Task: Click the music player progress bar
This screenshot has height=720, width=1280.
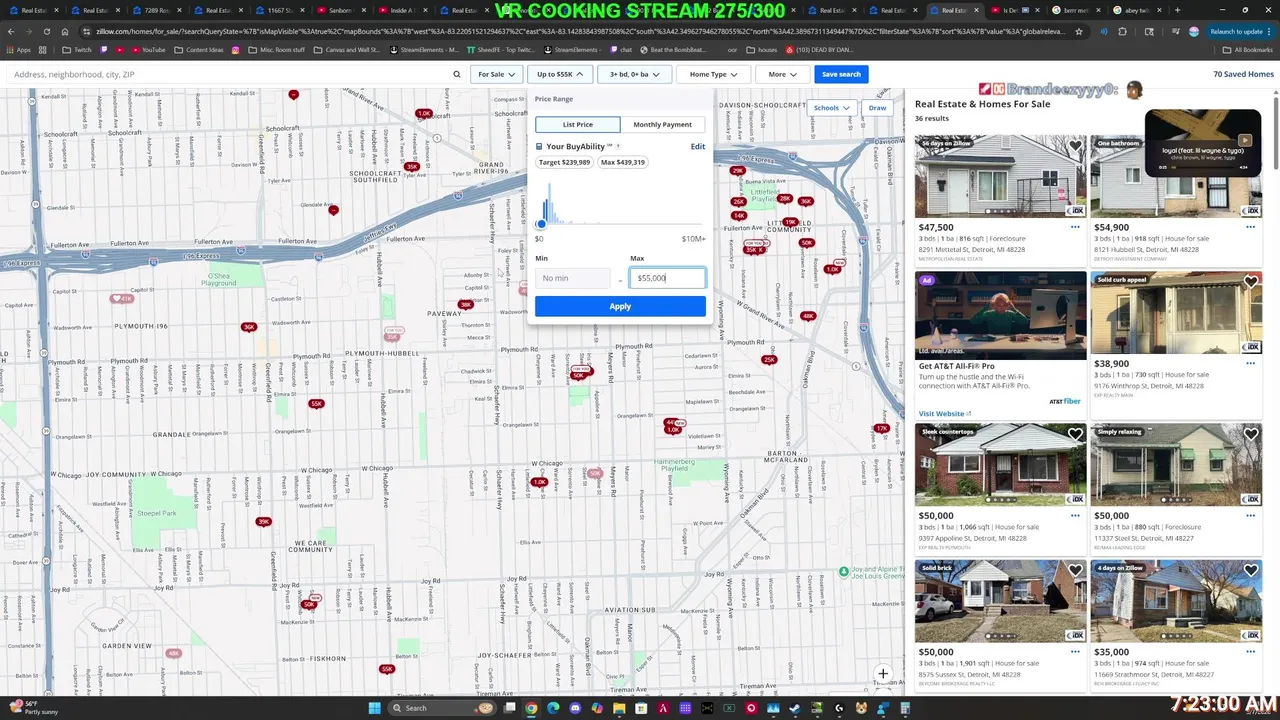Action: point(1203,167)
